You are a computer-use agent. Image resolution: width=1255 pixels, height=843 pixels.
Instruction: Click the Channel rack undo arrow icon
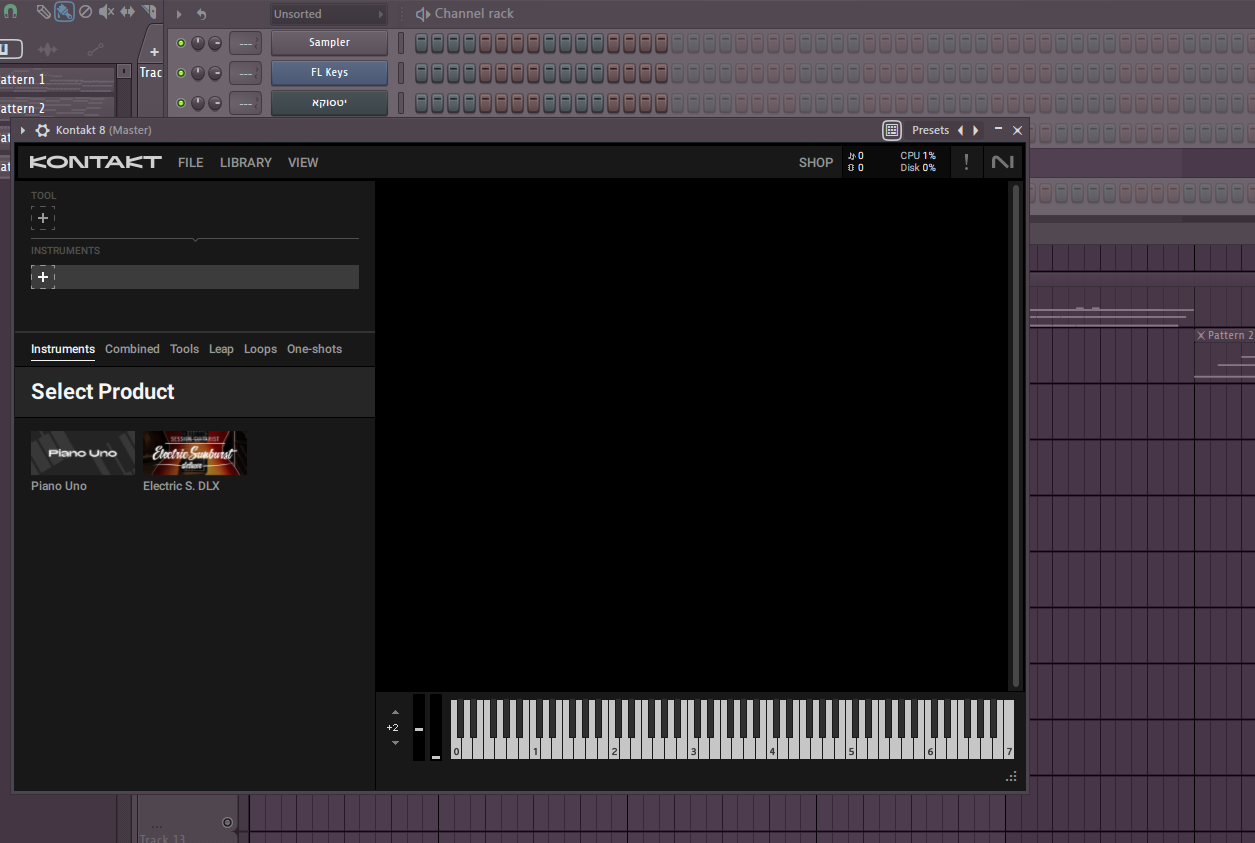(x=201, y=14)
